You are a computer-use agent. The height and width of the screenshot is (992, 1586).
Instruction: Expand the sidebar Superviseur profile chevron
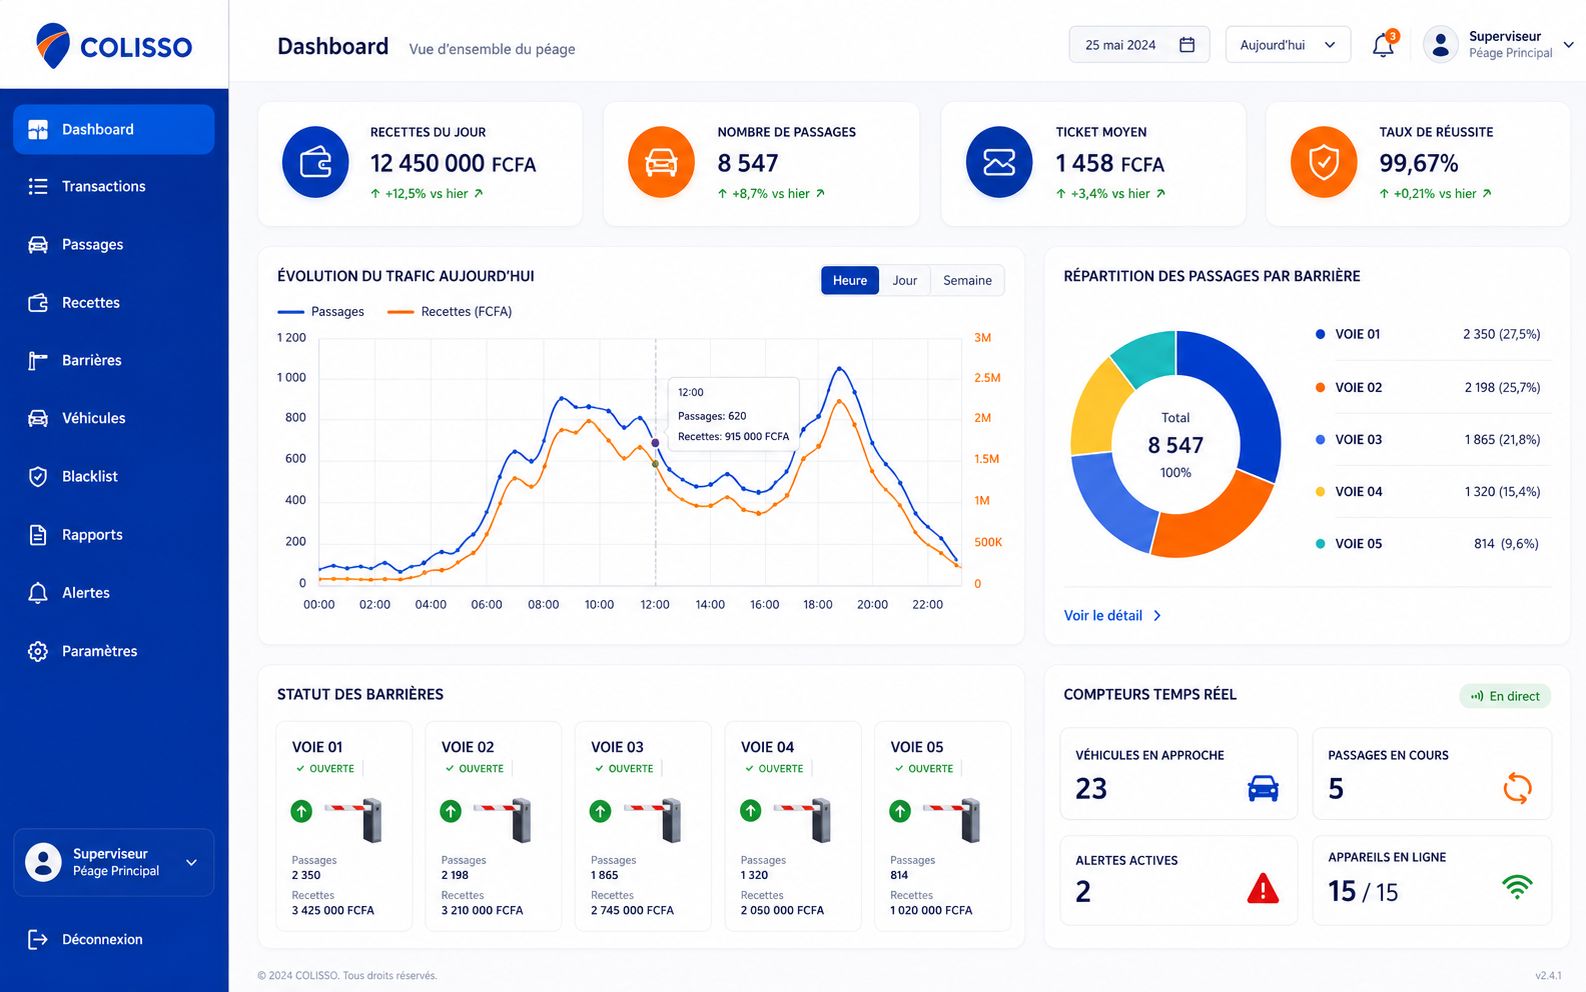(x=191, y=862)
